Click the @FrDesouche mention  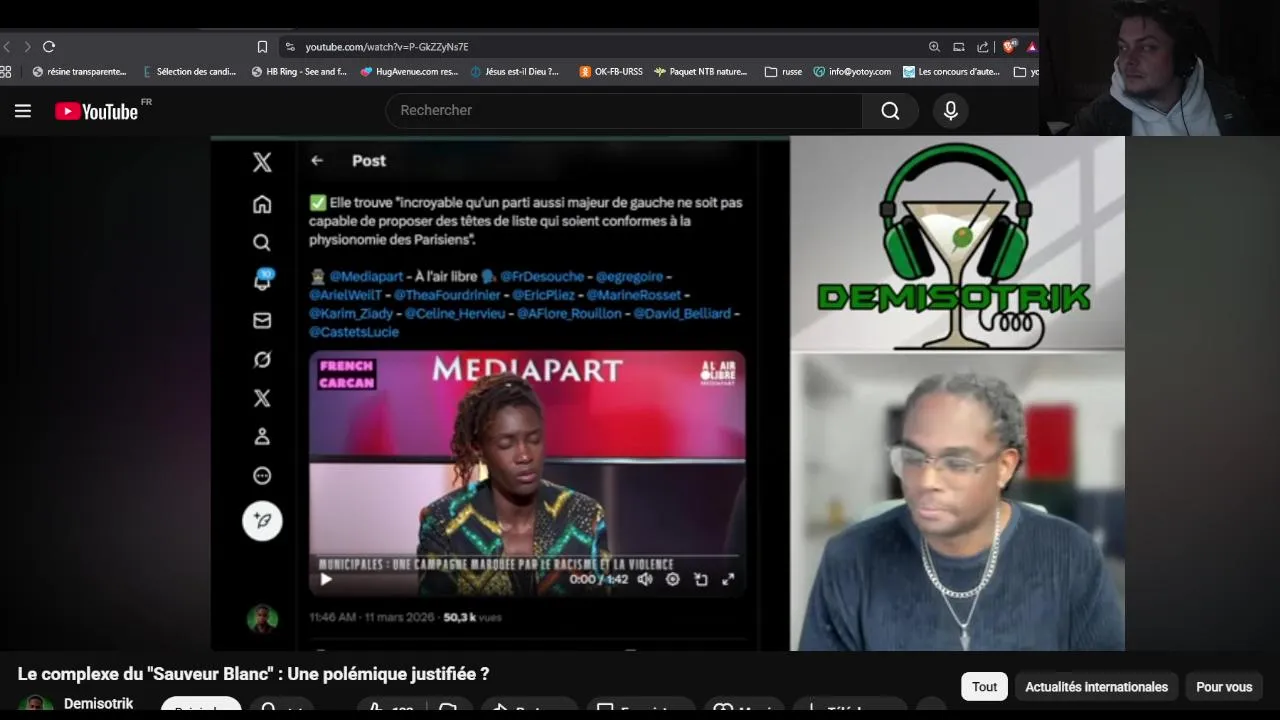coord(542,276)
